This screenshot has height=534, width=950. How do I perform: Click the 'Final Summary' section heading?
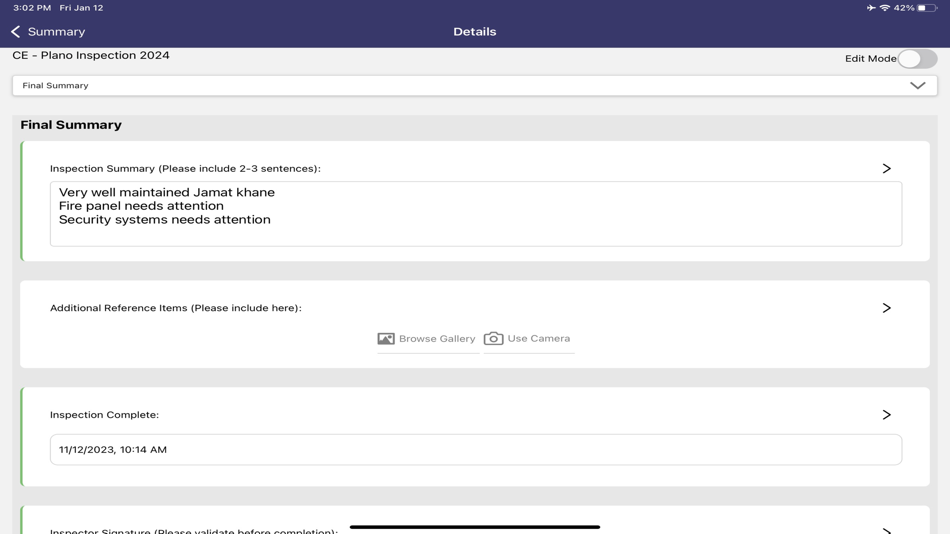(x=71, y=125)
